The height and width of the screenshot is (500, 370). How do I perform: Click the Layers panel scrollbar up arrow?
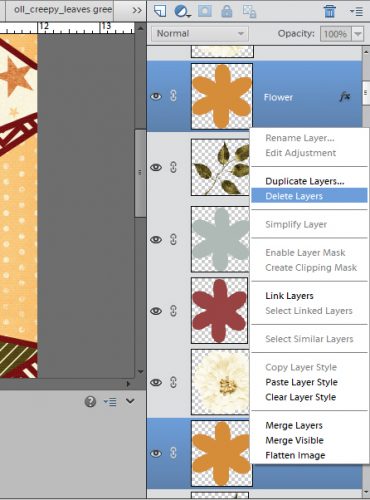coord(366,52)
